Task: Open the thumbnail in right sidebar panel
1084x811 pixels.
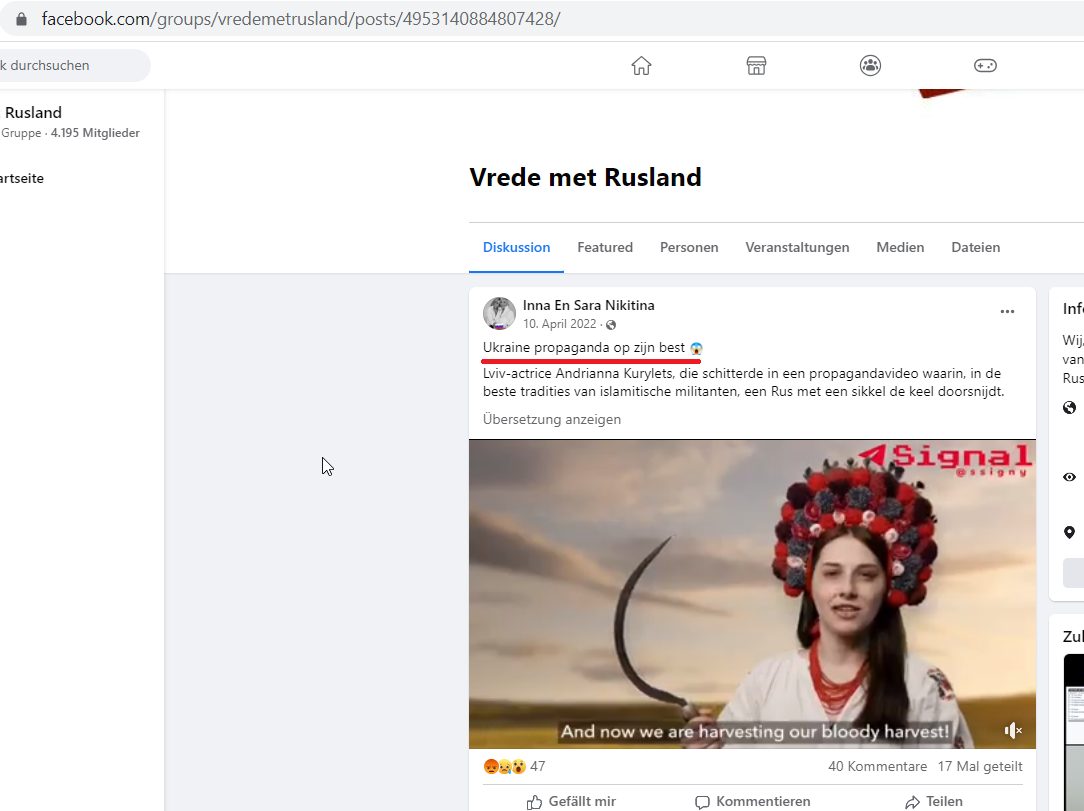Action: pyautogui.click(x=1074, y=731)
